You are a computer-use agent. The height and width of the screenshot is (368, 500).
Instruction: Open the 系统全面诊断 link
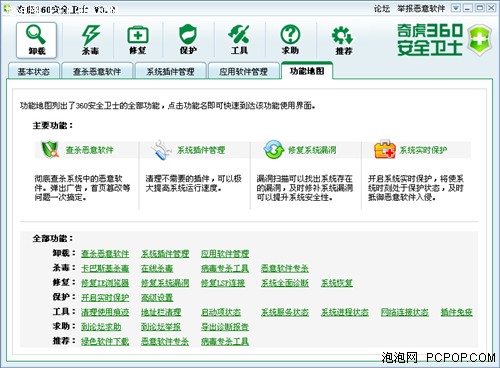coord(285,283)
